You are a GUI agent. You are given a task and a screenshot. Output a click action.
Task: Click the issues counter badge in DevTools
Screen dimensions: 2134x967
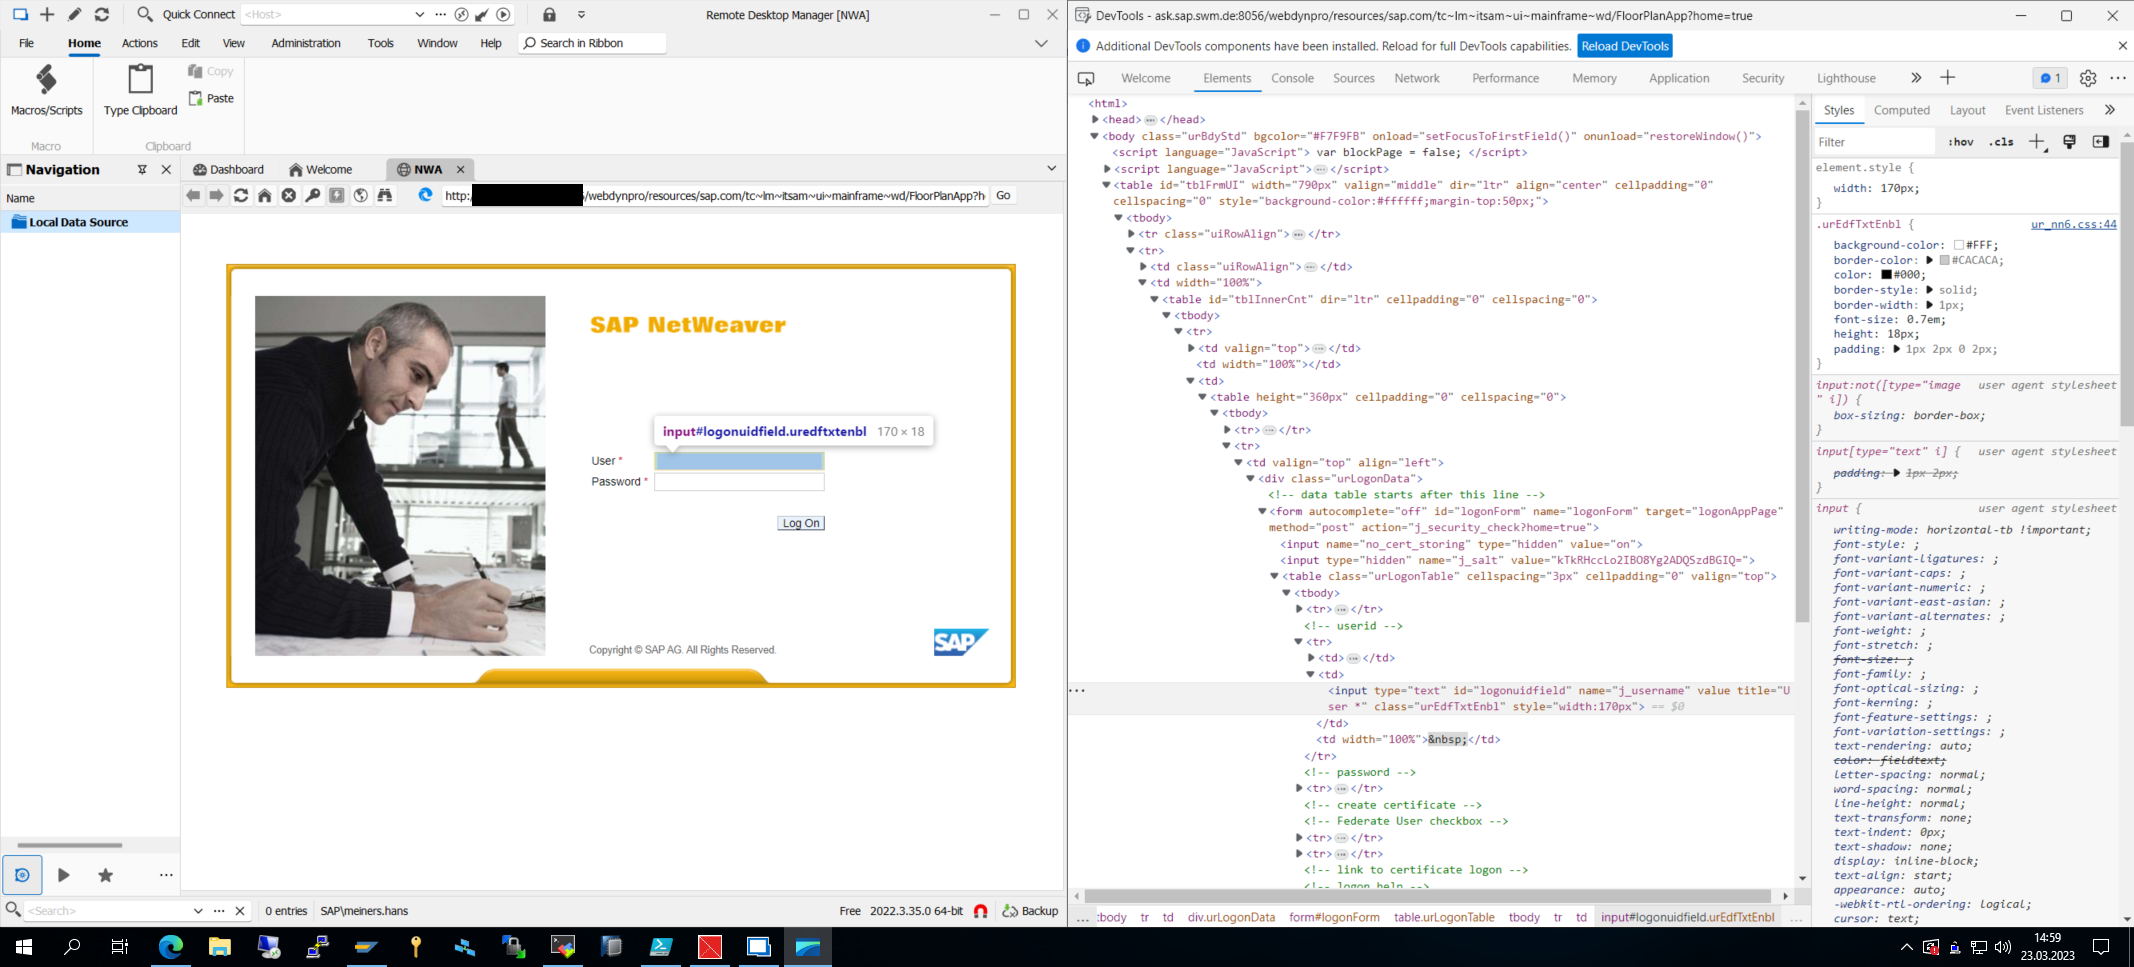point(2050,78)
